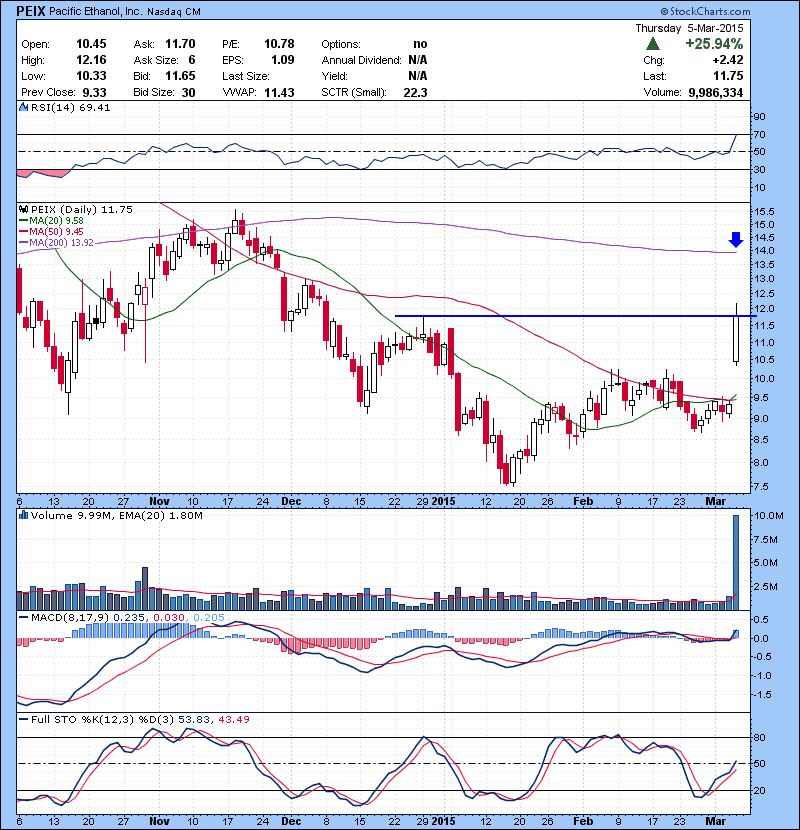Click the +25.94% percent change value

pyautogui.click(x=714, y=44)
